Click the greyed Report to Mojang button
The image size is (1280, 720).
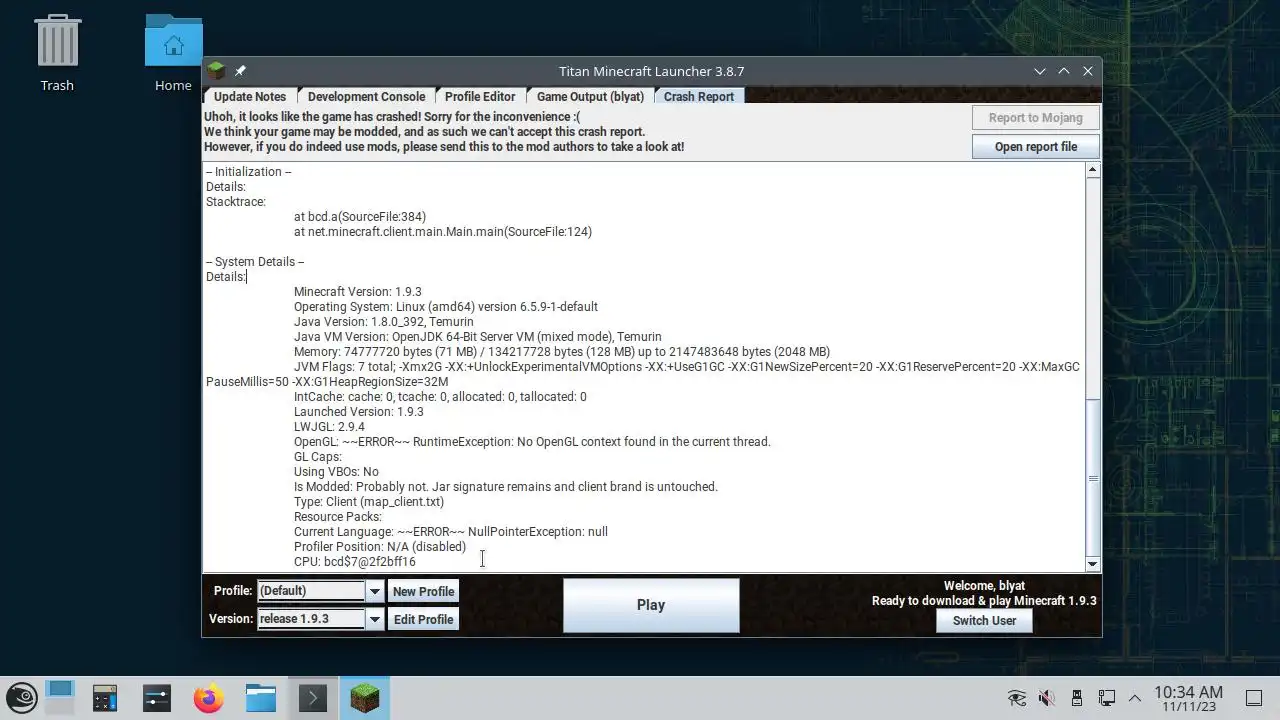point(1036,117)
